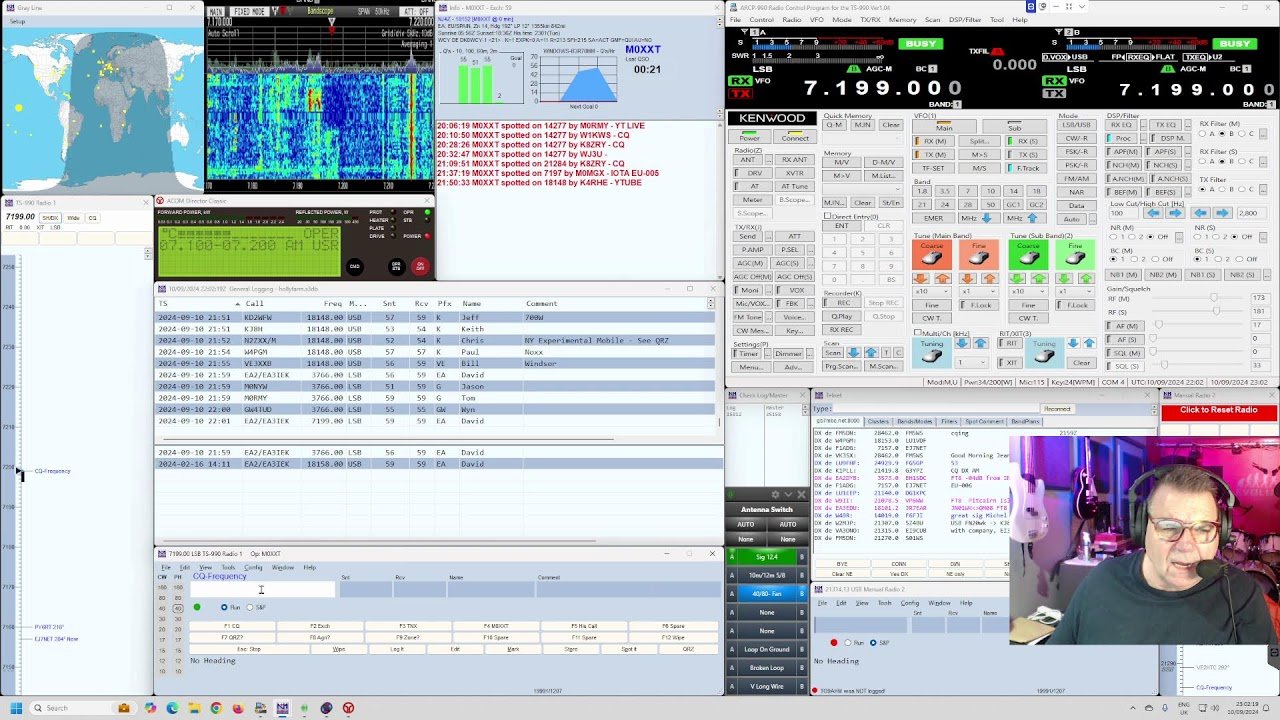Open Config menu in Radio 1 entry window
This screenshot has width=1280, height=720.
coord(253,567)
